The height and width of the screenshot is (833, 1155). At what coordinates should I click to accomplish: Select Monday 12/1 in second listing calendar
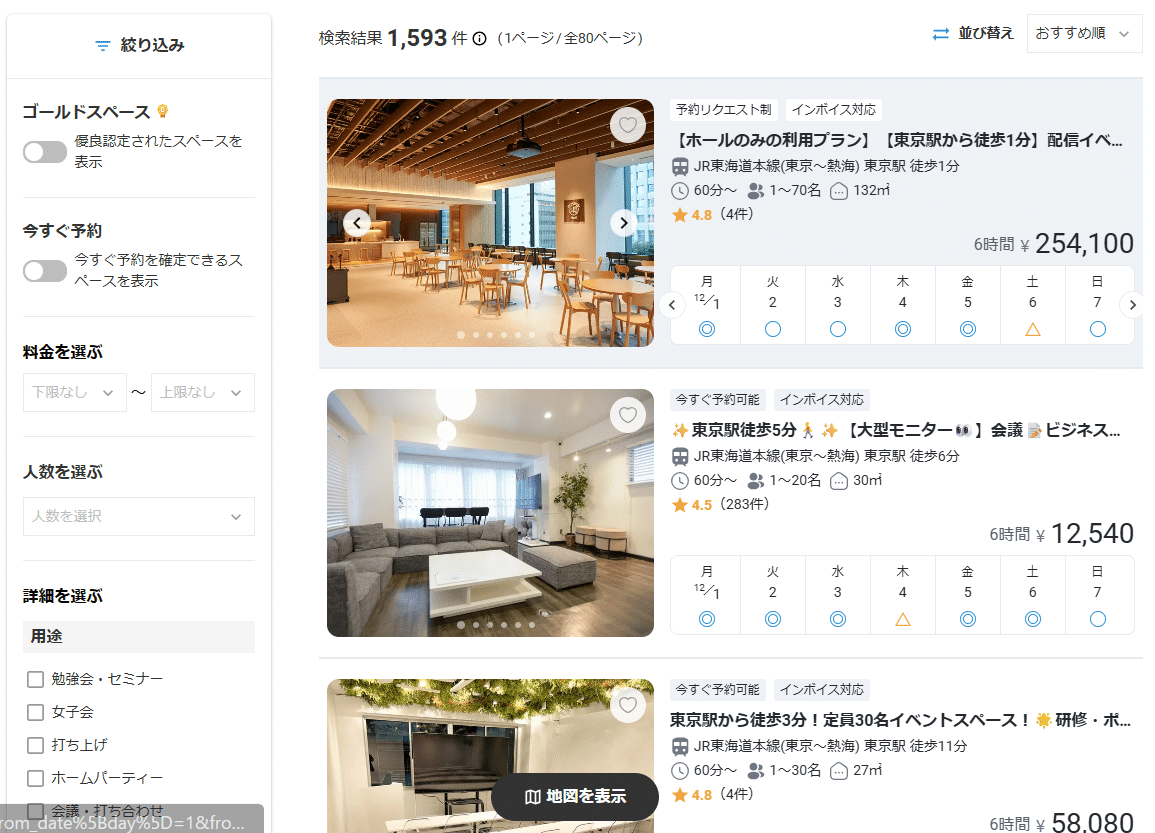coord(707,595)
